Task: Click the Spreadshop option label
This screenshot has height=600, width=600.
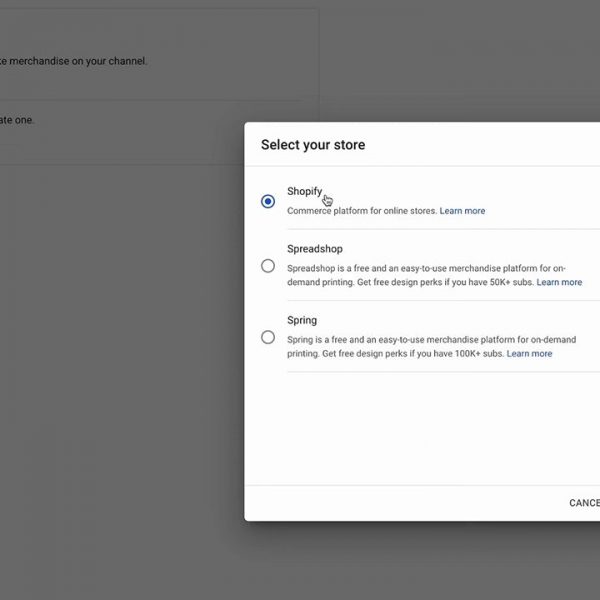Action: tap(315, 249)
